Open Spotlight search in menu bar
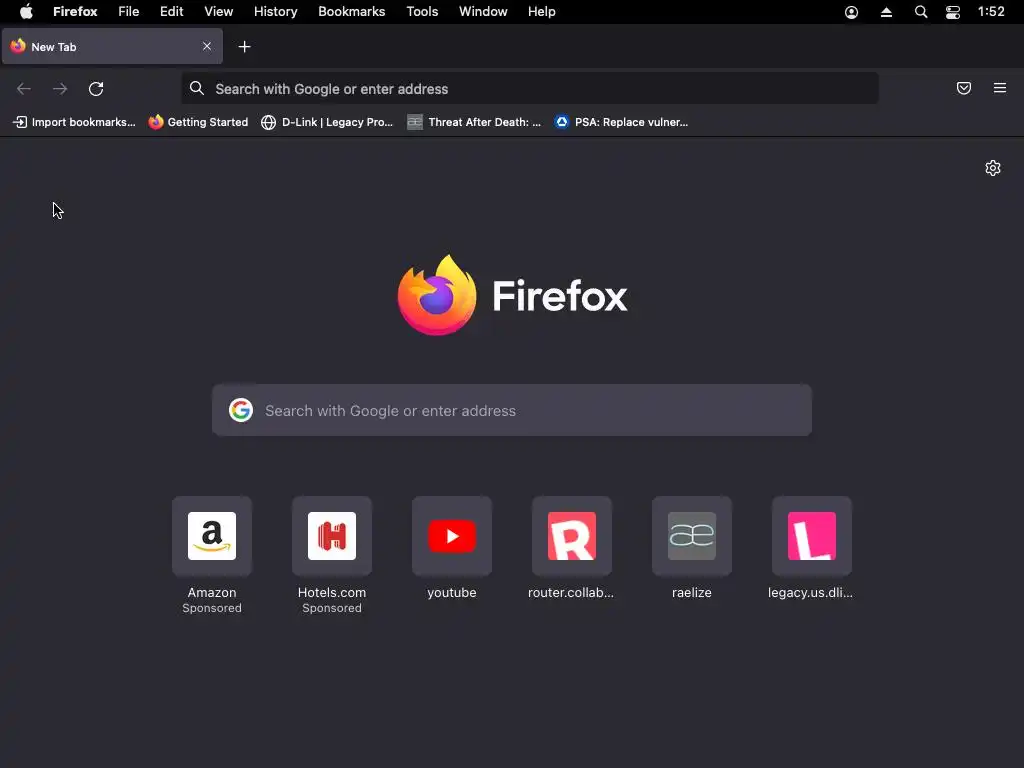Screen dimensions: 1024x768 coord(921,12)
